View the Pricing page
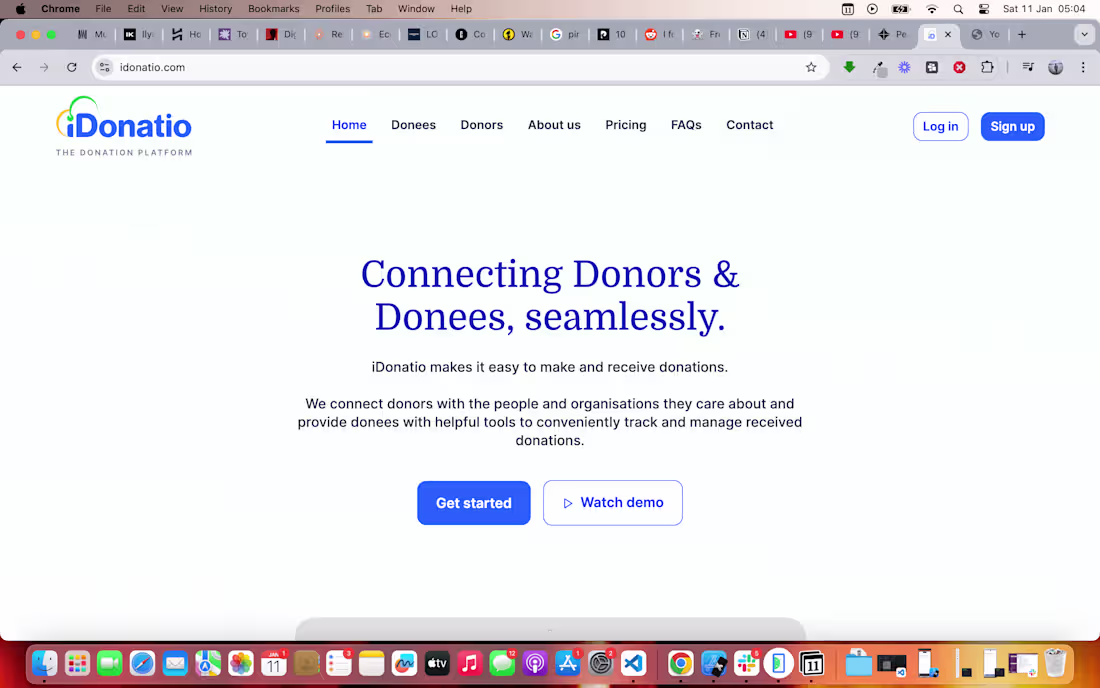 (x=626, y=125)
